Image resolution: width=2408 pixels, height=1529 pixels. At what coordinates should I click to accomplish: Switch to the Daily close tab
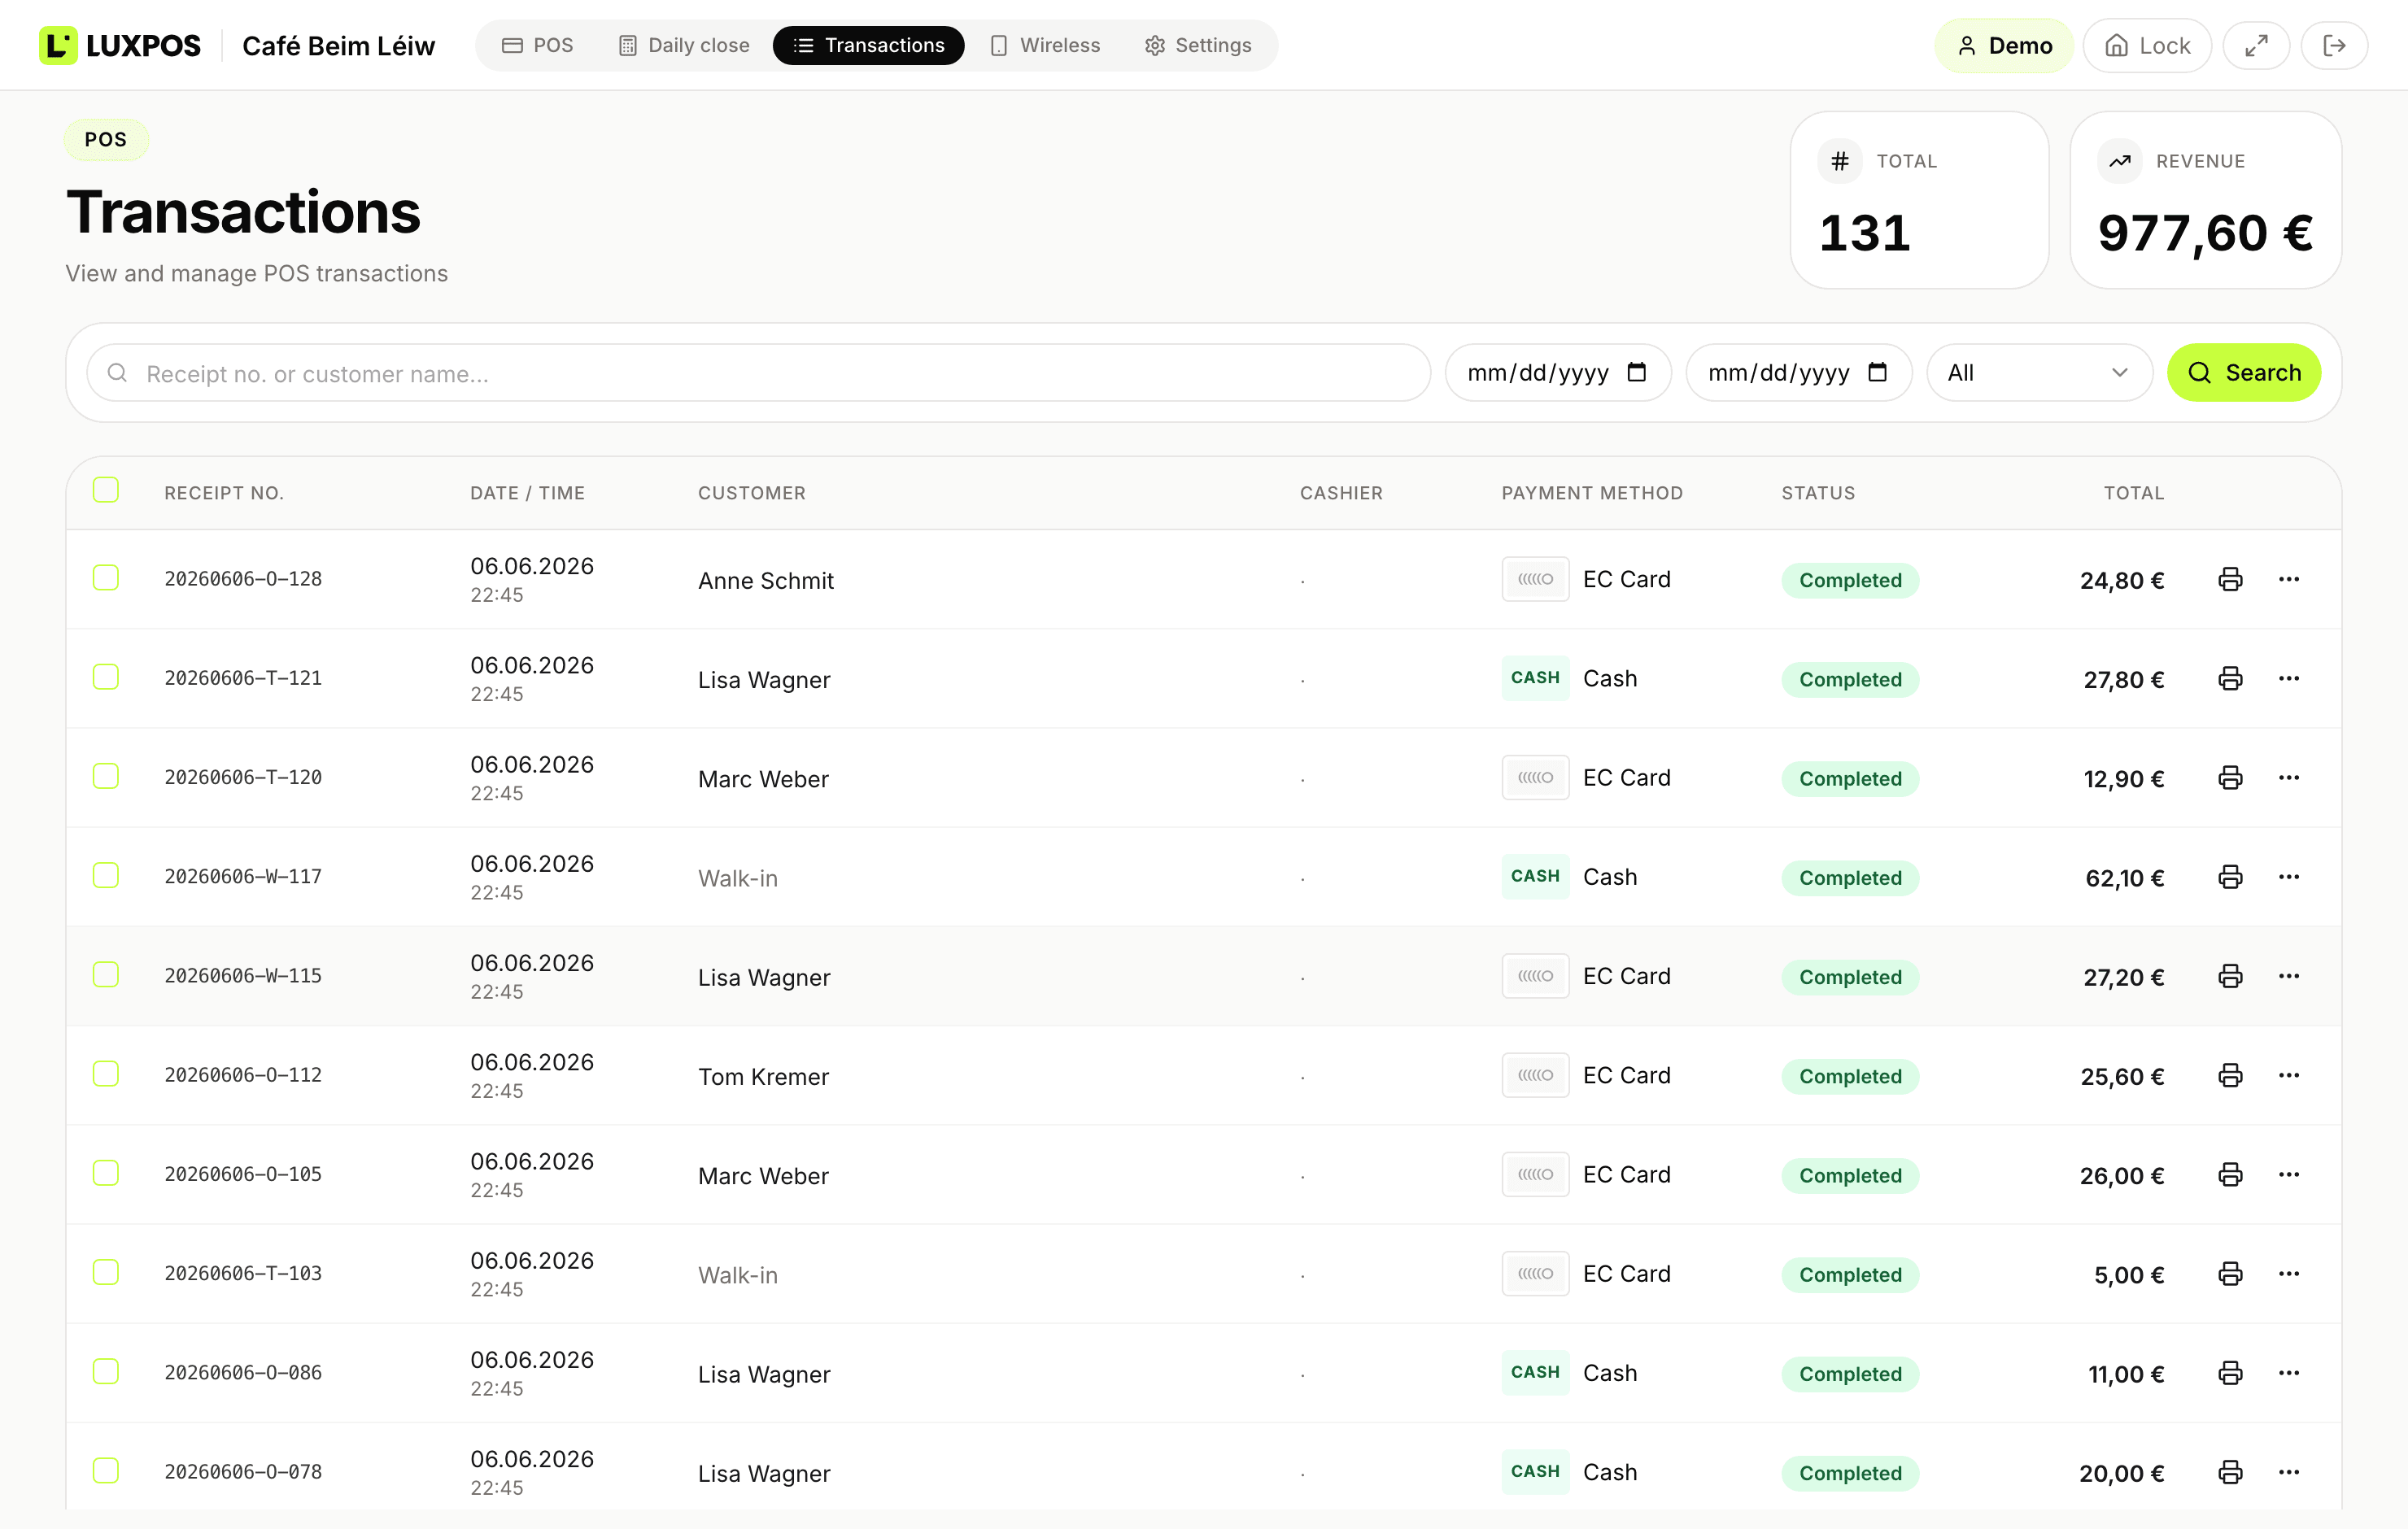pyautogui.click(x=684, y=46)
